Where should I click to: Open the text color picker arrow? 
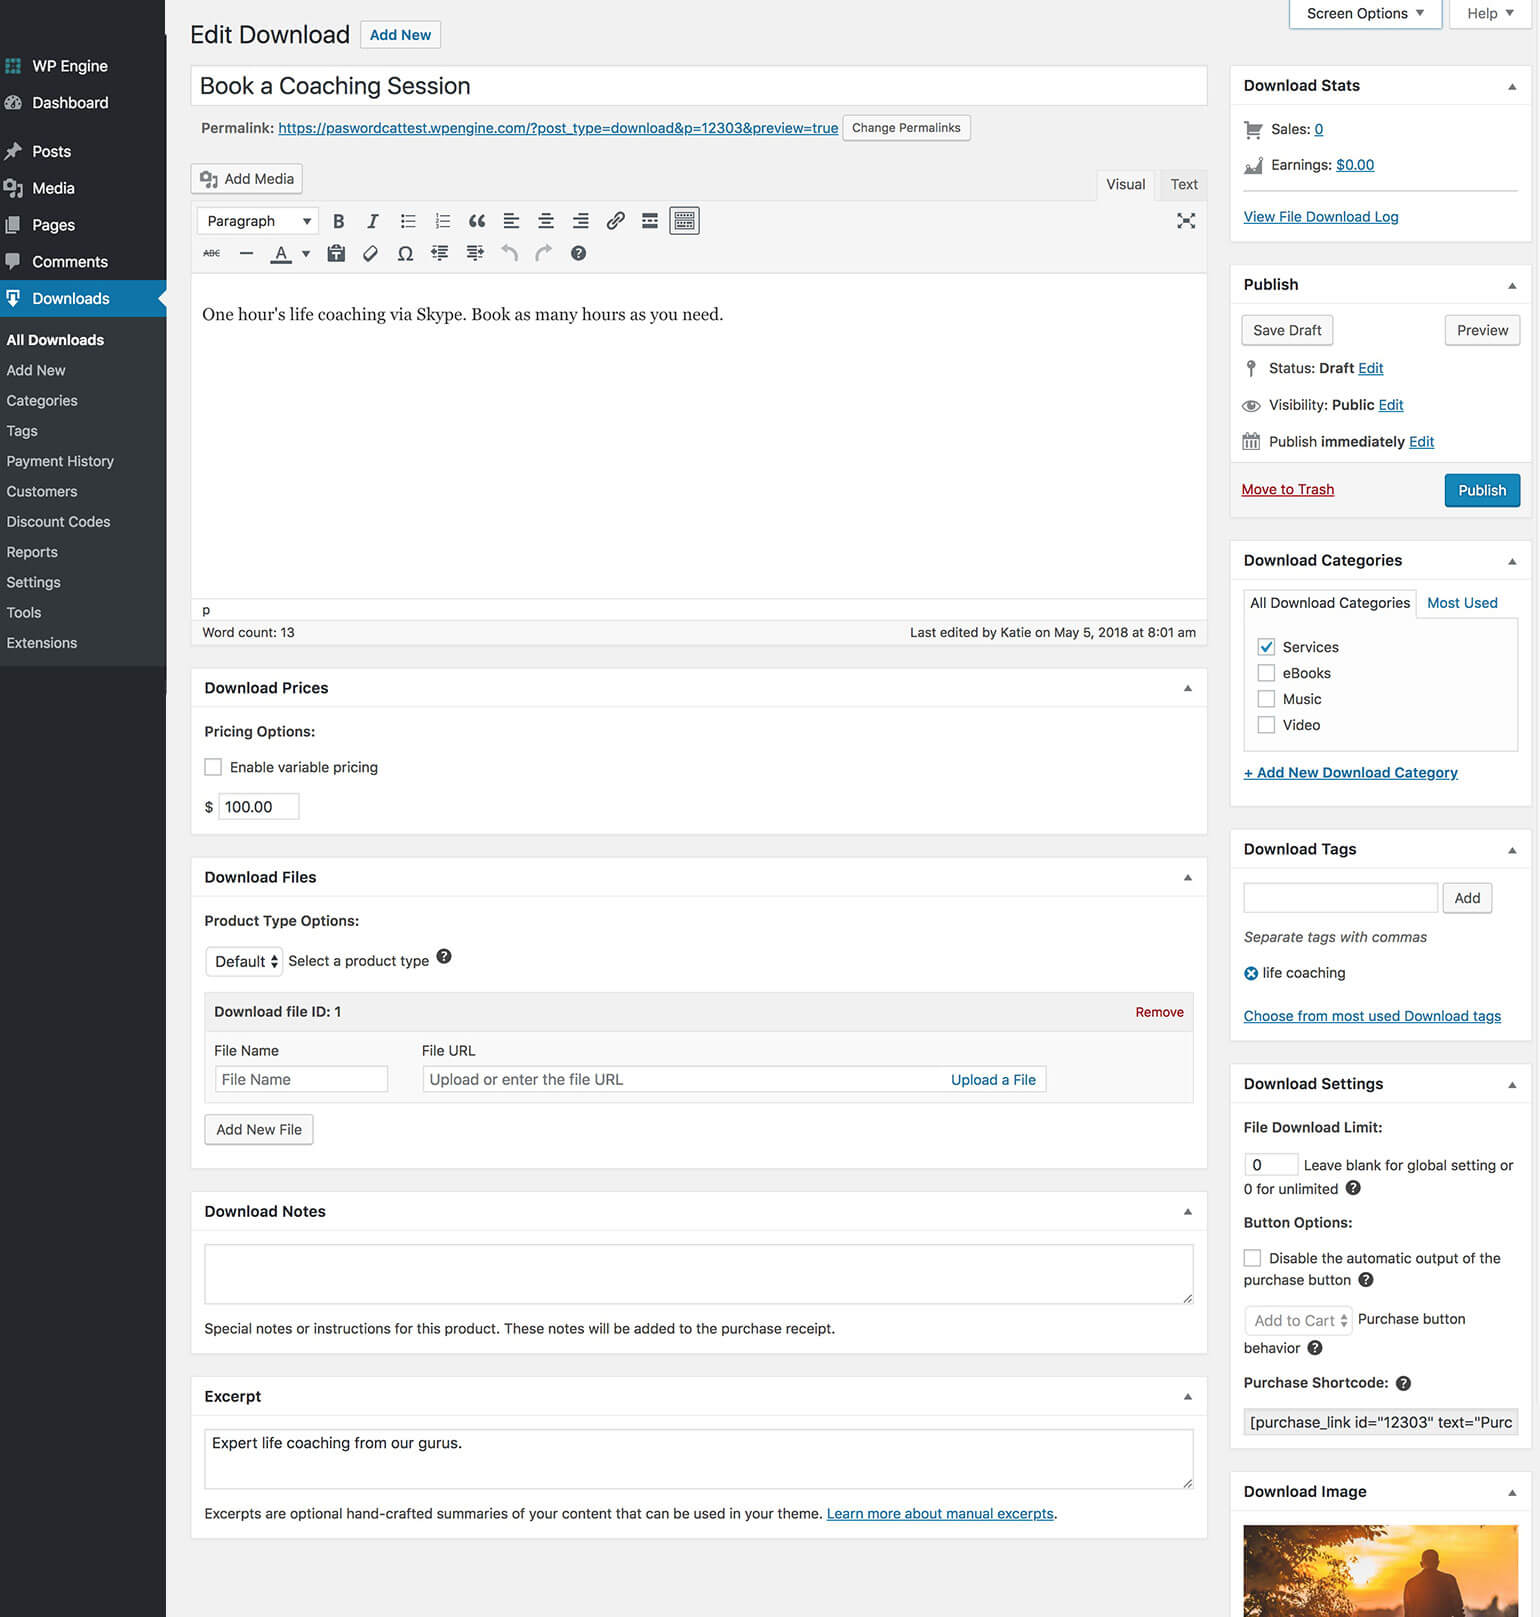tap(306, 254)
